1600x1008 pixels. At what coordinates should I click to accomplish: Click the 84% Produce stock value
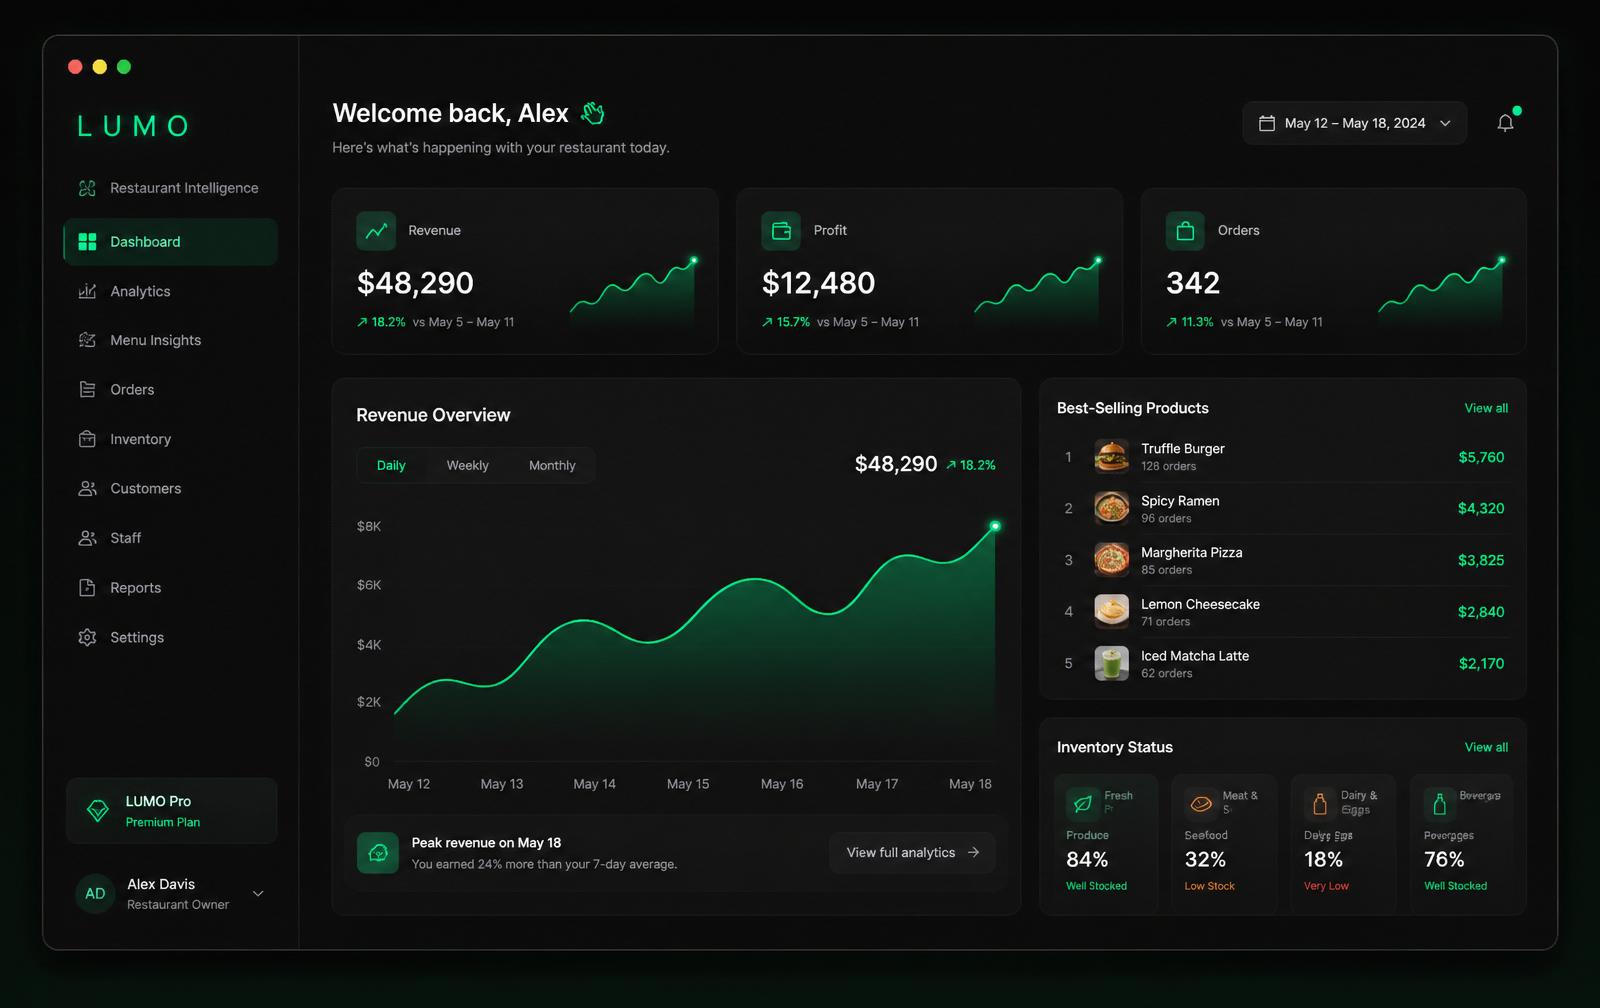point(1087,860)
